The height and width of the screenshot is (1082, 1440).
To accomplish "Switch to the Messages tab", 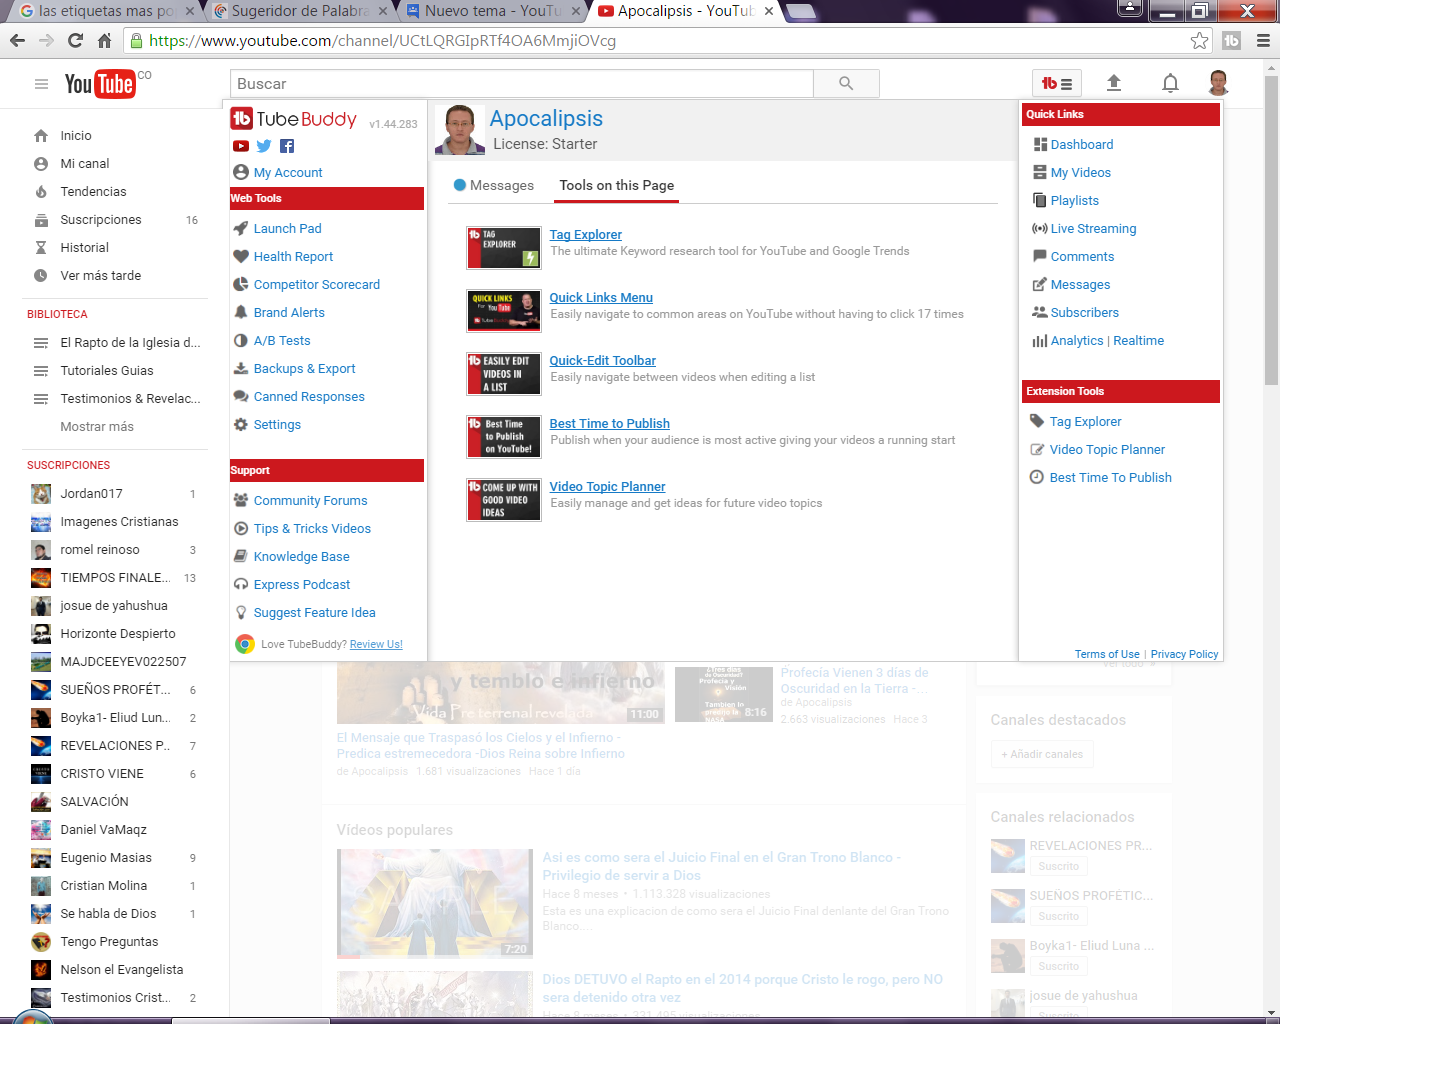I will [494, 185].
